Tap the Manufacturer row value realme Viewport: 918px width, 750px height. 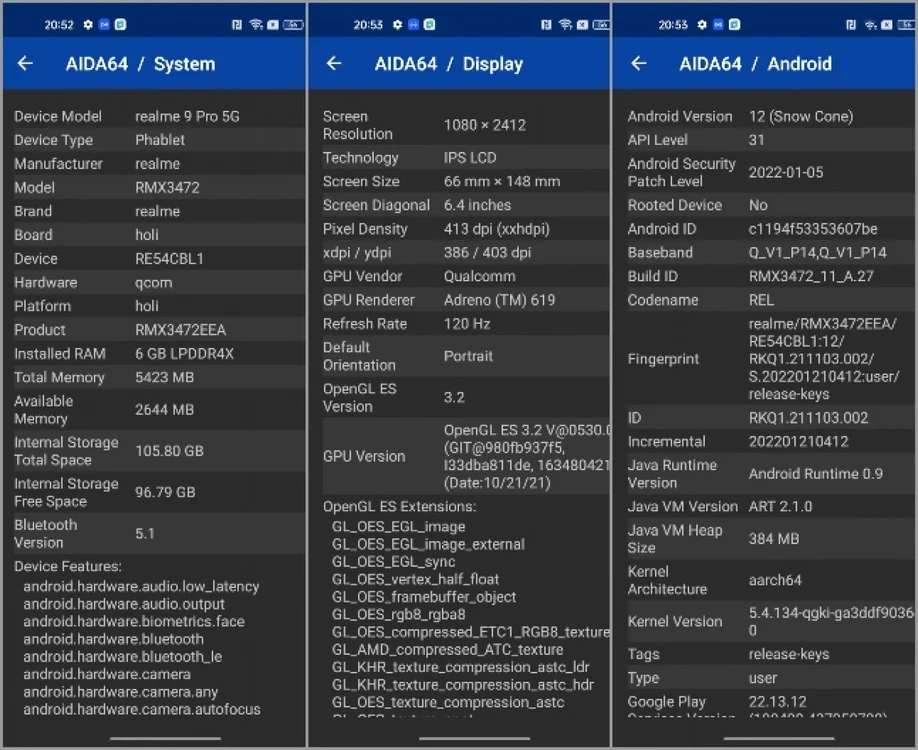coord(157,164)
